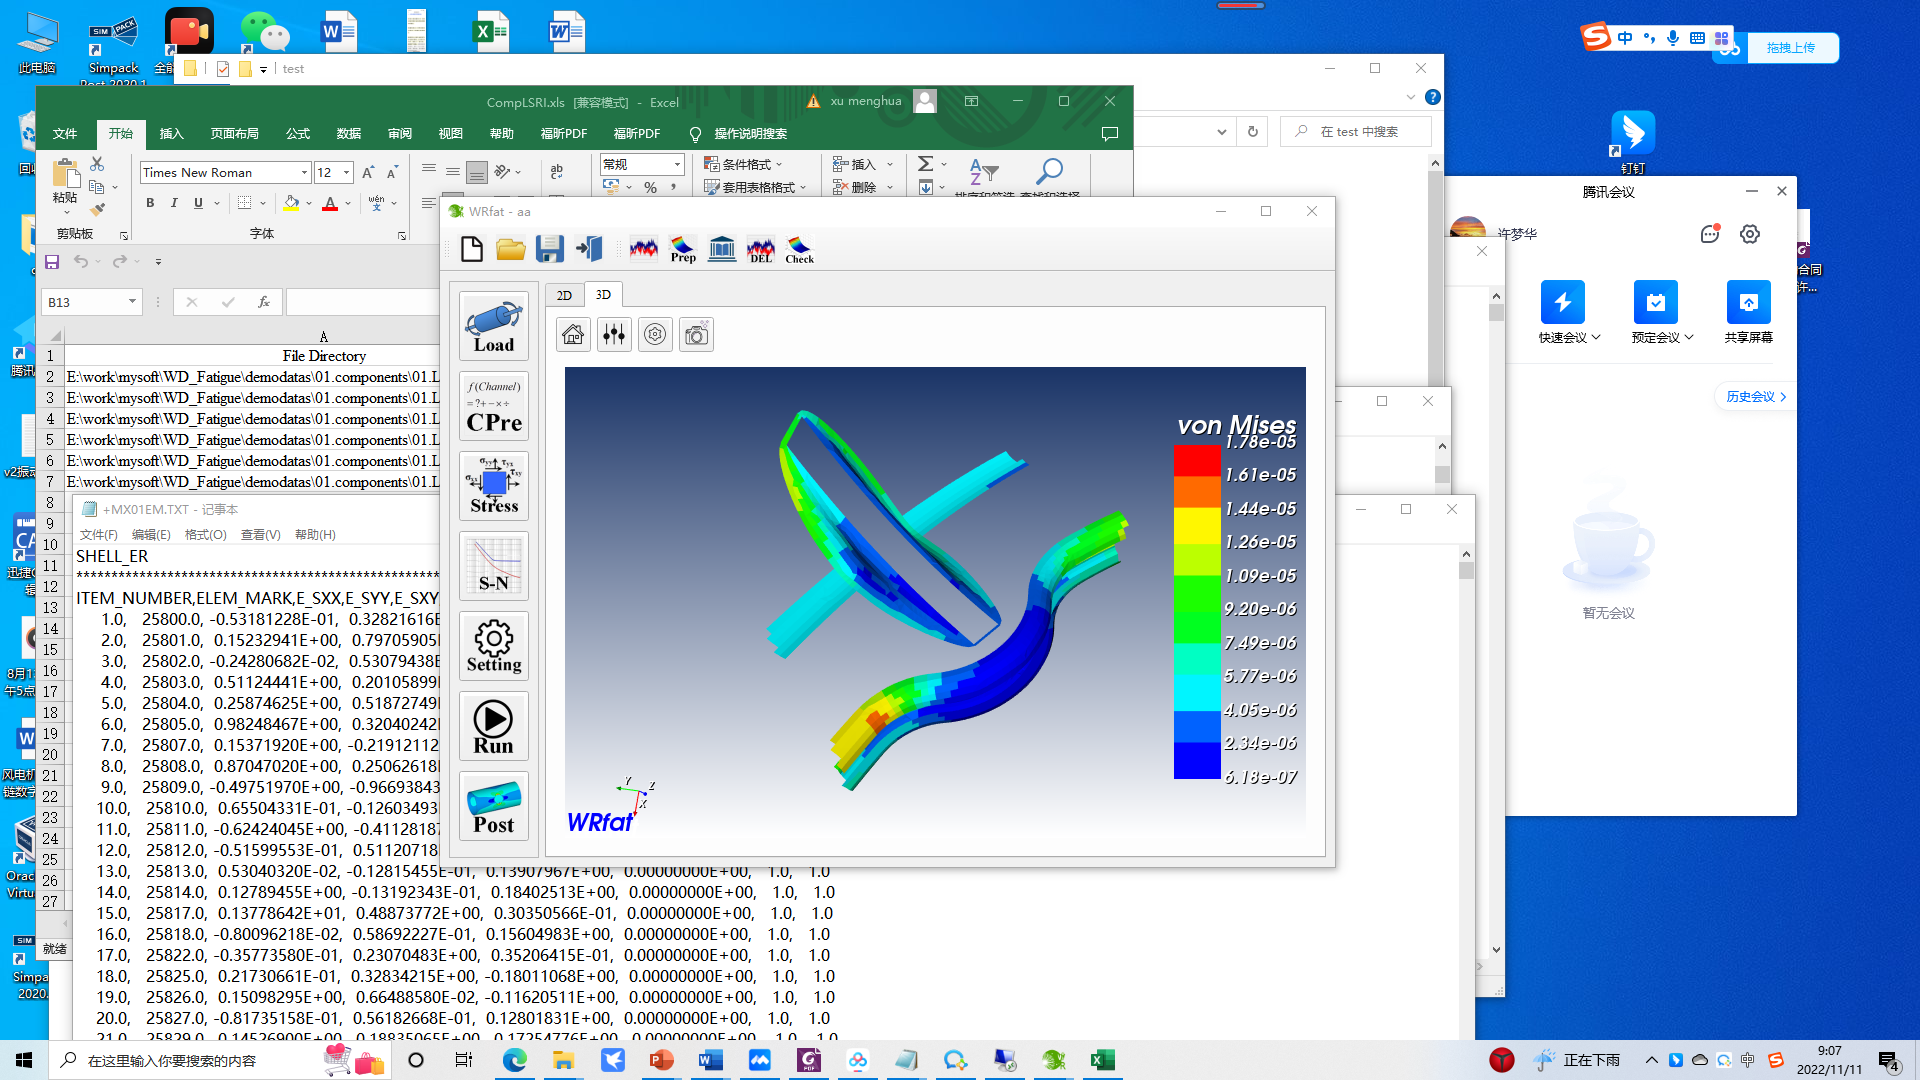
Task: Open the Post processing module
Action: pyautogui.click(x=494, y=807)
